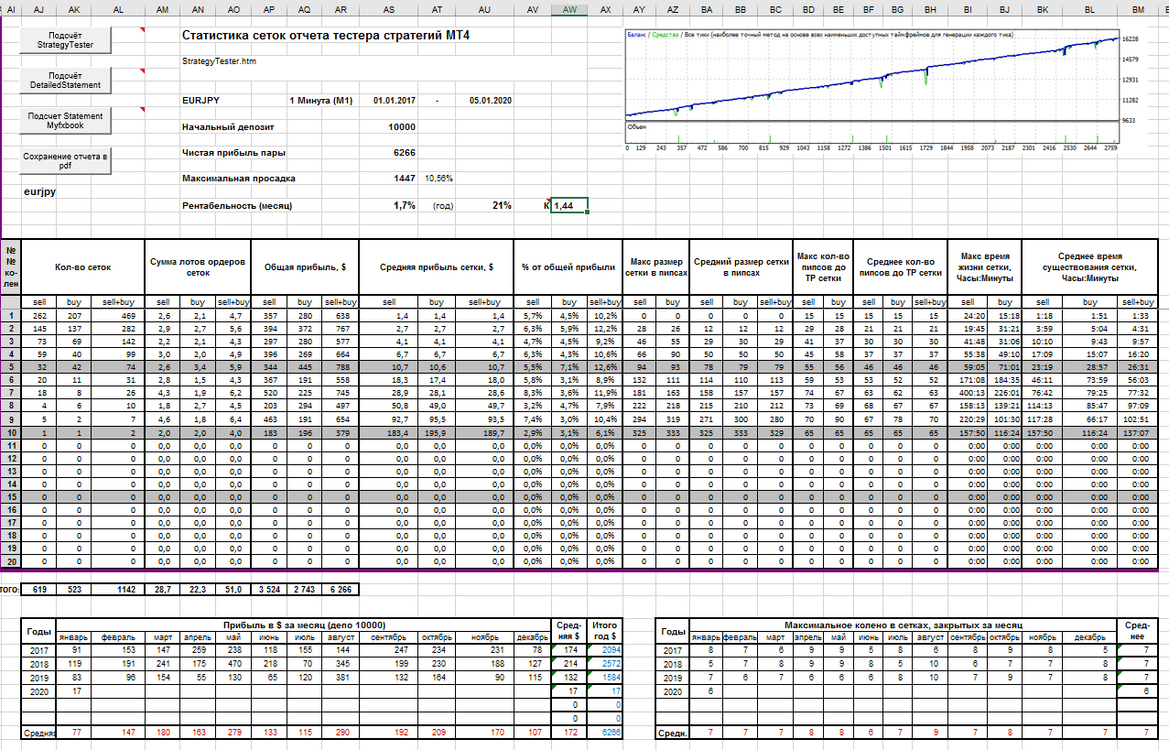
Task: Click the 'Средняя прибыль сетки, $' header
Action: [x=436, y=267]
